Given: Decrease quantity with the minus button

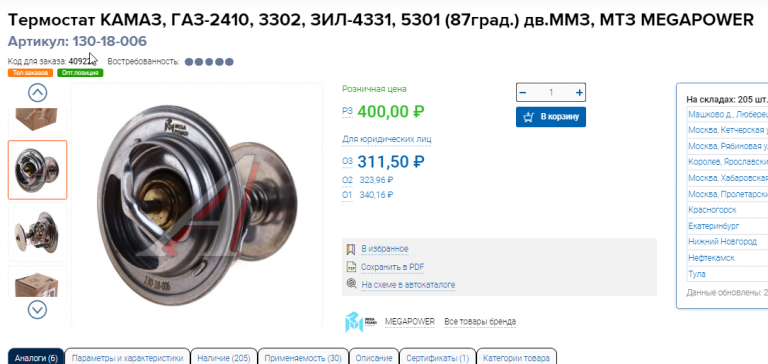Looking at the screenshot, I should [x=523, y=93].
